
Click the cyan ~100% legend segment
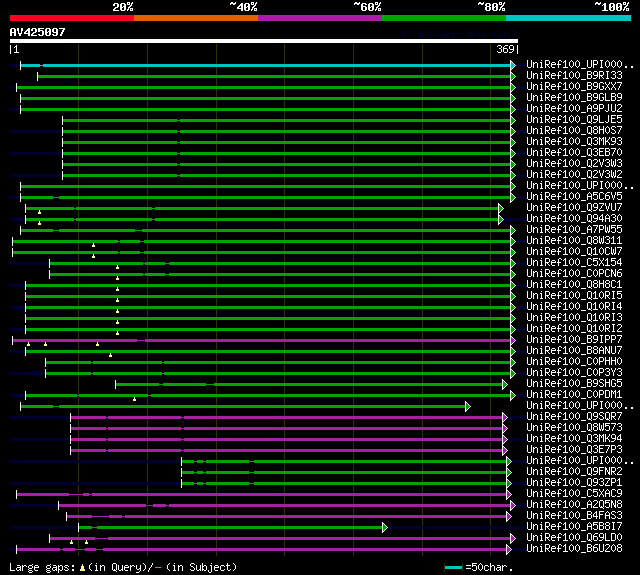pyautogui.click(x=567, y=18)
